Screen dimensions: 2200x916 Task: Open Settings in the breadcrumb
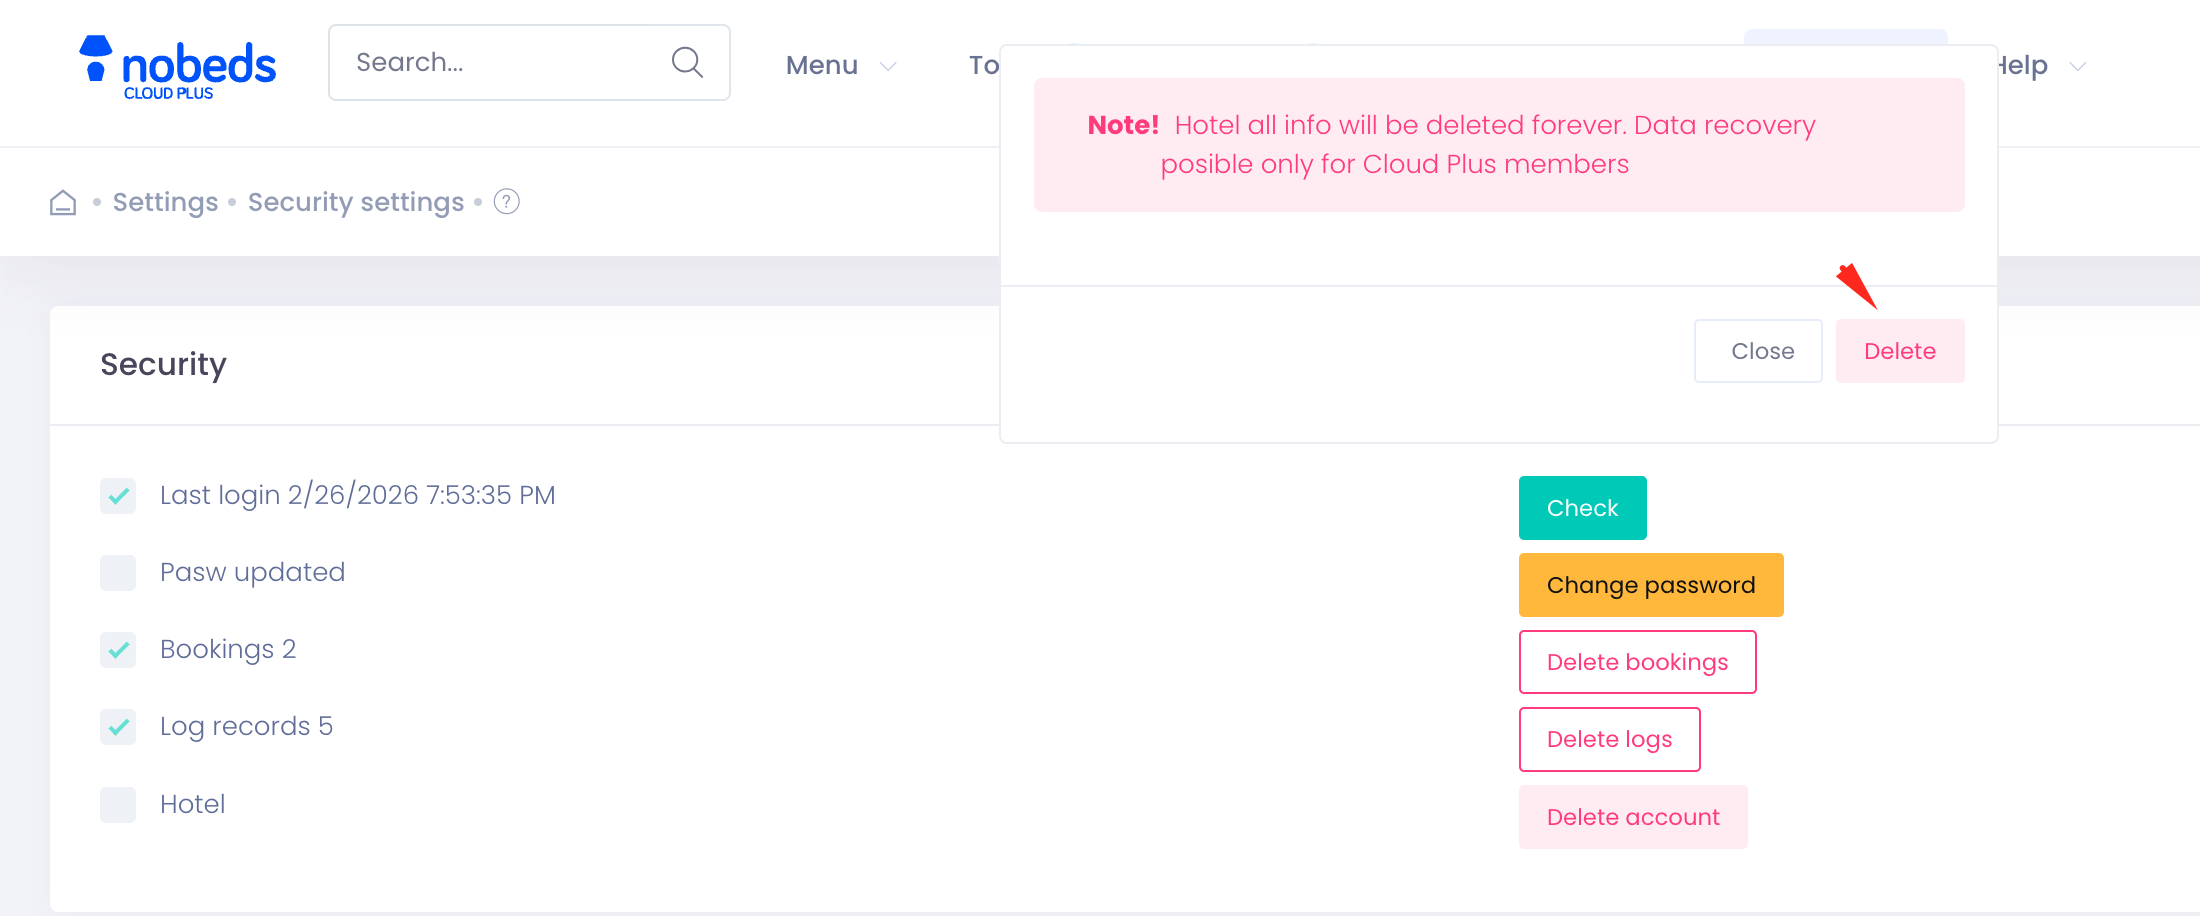(x=165, y=202)
